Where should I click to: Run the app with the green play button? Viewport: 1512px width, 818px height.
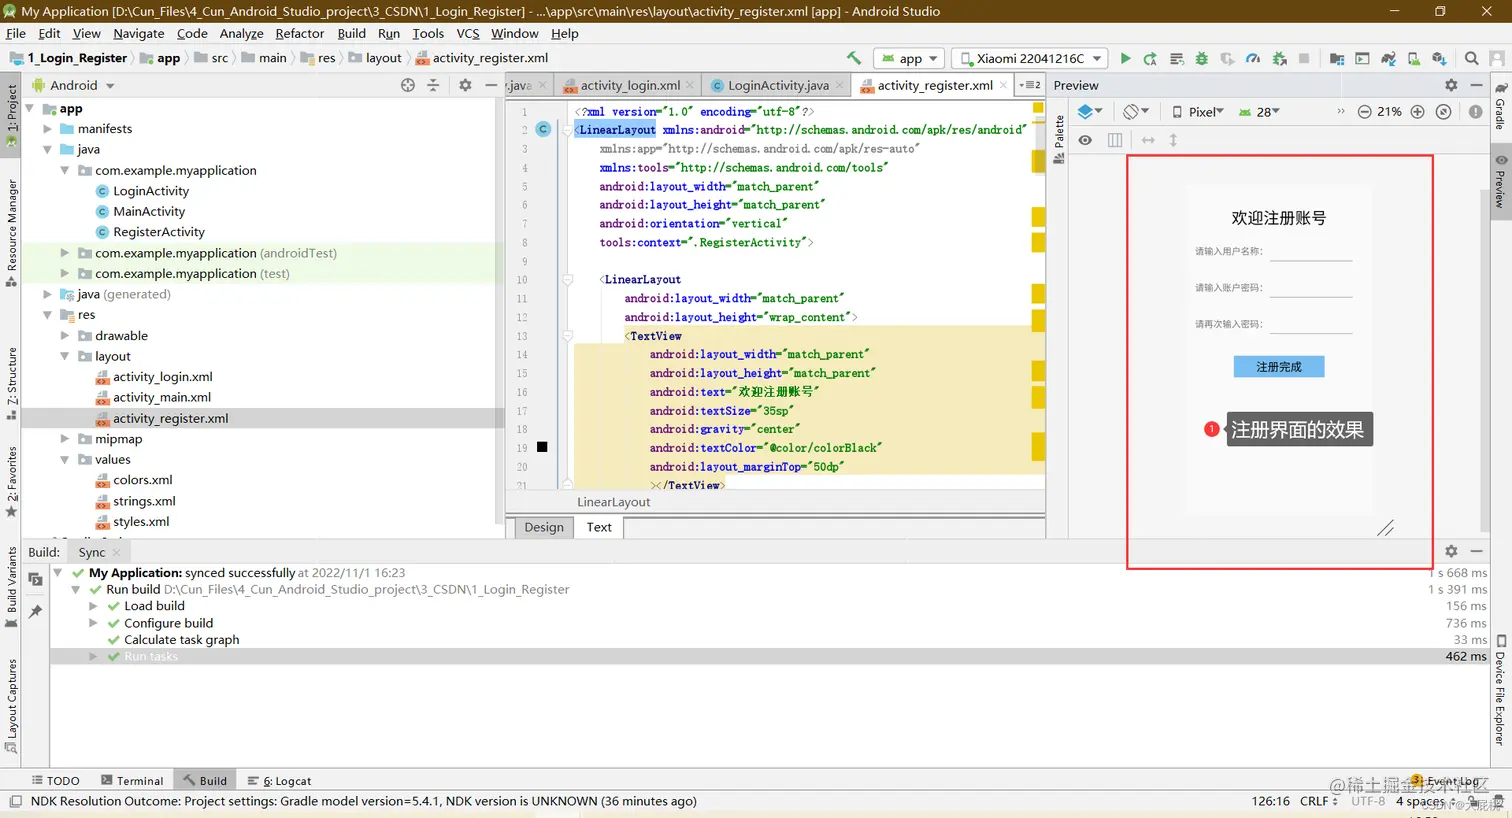pyautogui.click(x=1125, y=59)
